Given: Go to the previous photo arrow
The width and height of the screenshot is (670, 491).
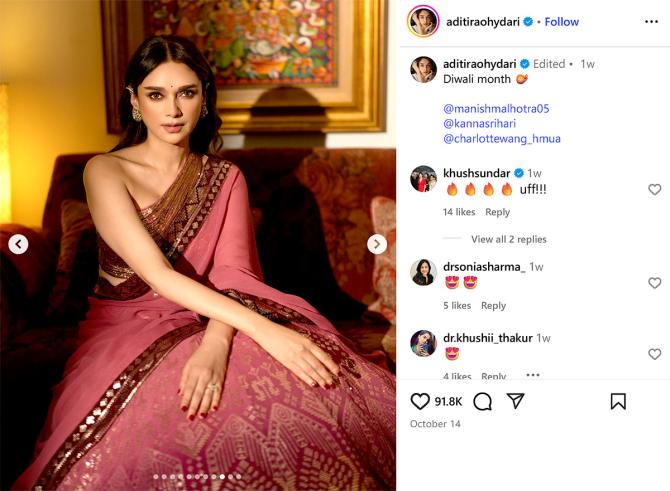Looking at the screenshot, I should 18,244.
